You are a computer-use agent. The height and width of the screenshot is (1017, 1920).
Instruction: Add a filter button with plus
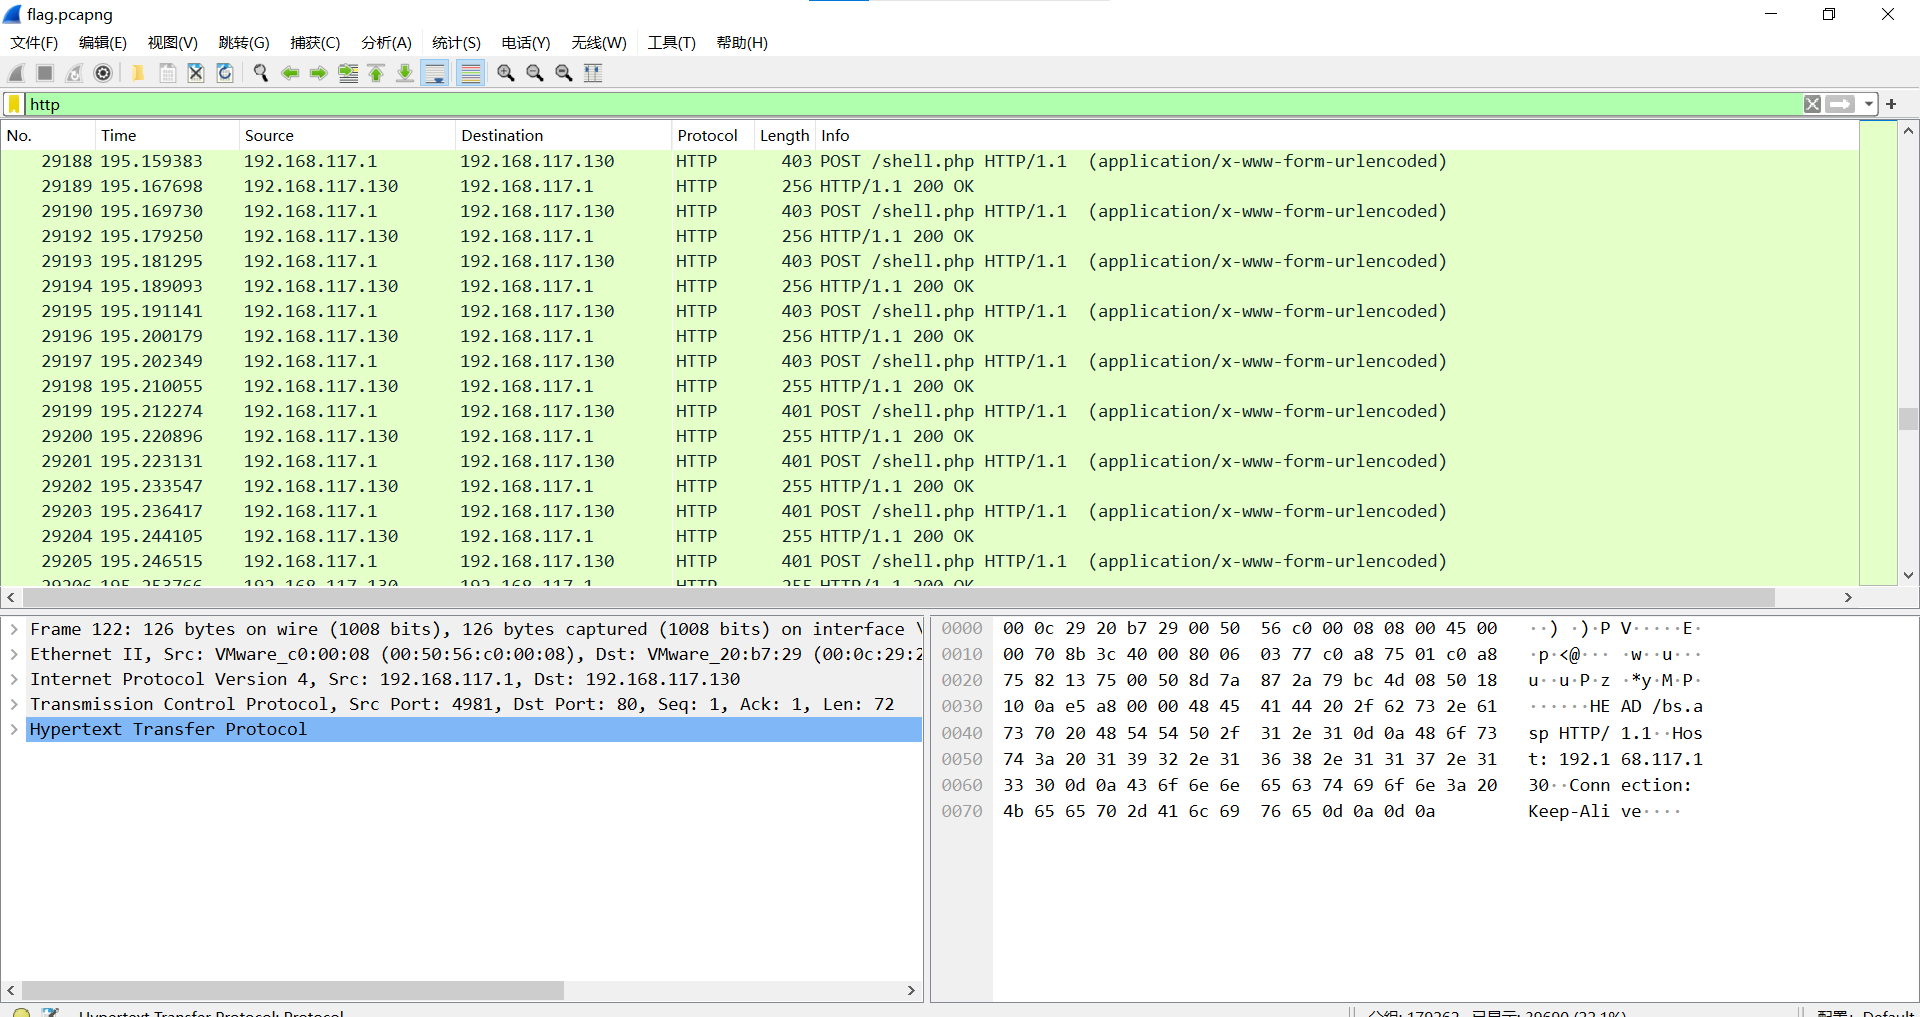coord(1891,104)
